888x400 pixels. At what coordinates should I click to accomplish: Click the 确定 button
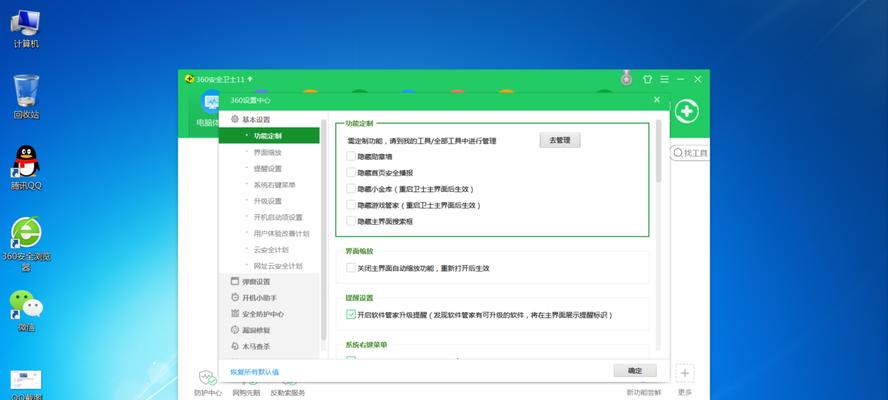pyautogui.click(x=635, y=371)
